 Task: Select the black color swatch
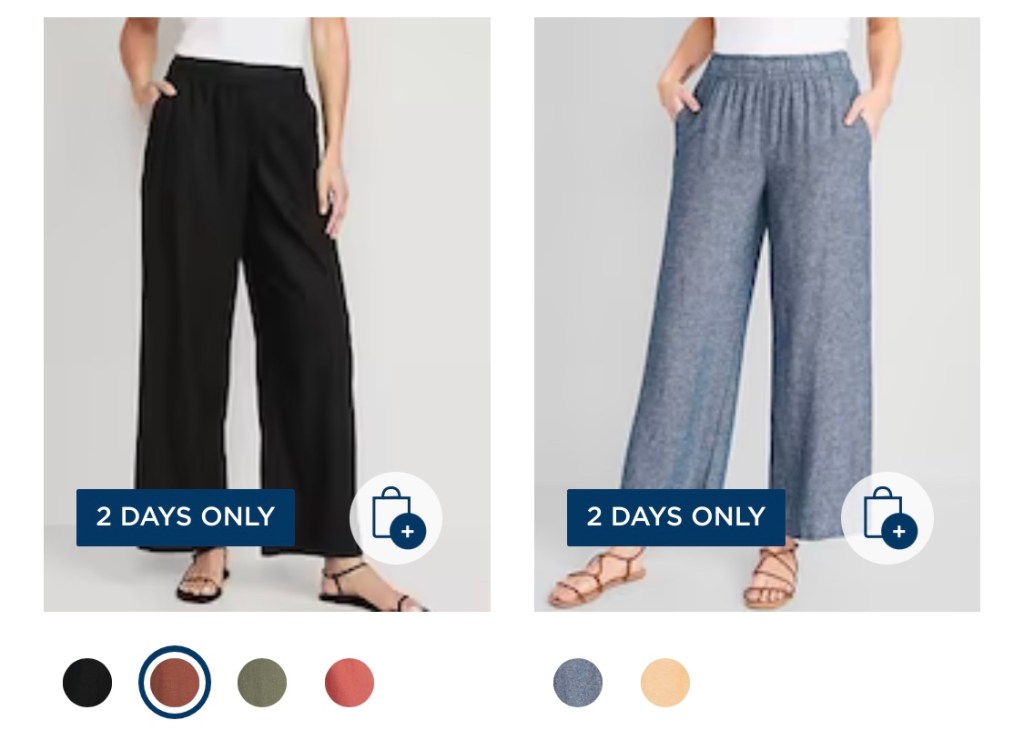pyautogui.click(x=88, y=683)
